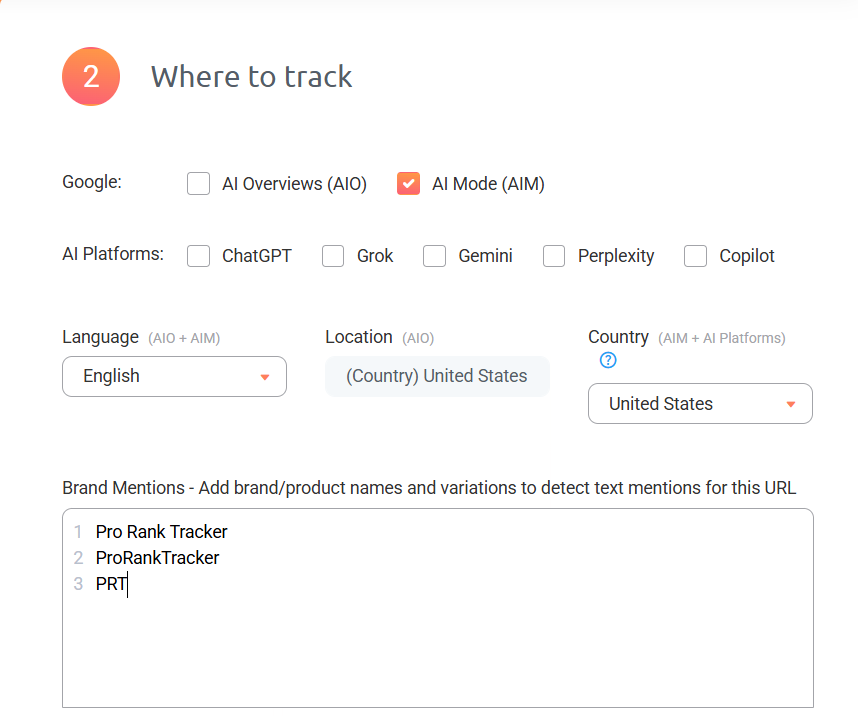Click the Country help question mark icon
This screenshot has height=716, width=858.
tap(608, 360)
